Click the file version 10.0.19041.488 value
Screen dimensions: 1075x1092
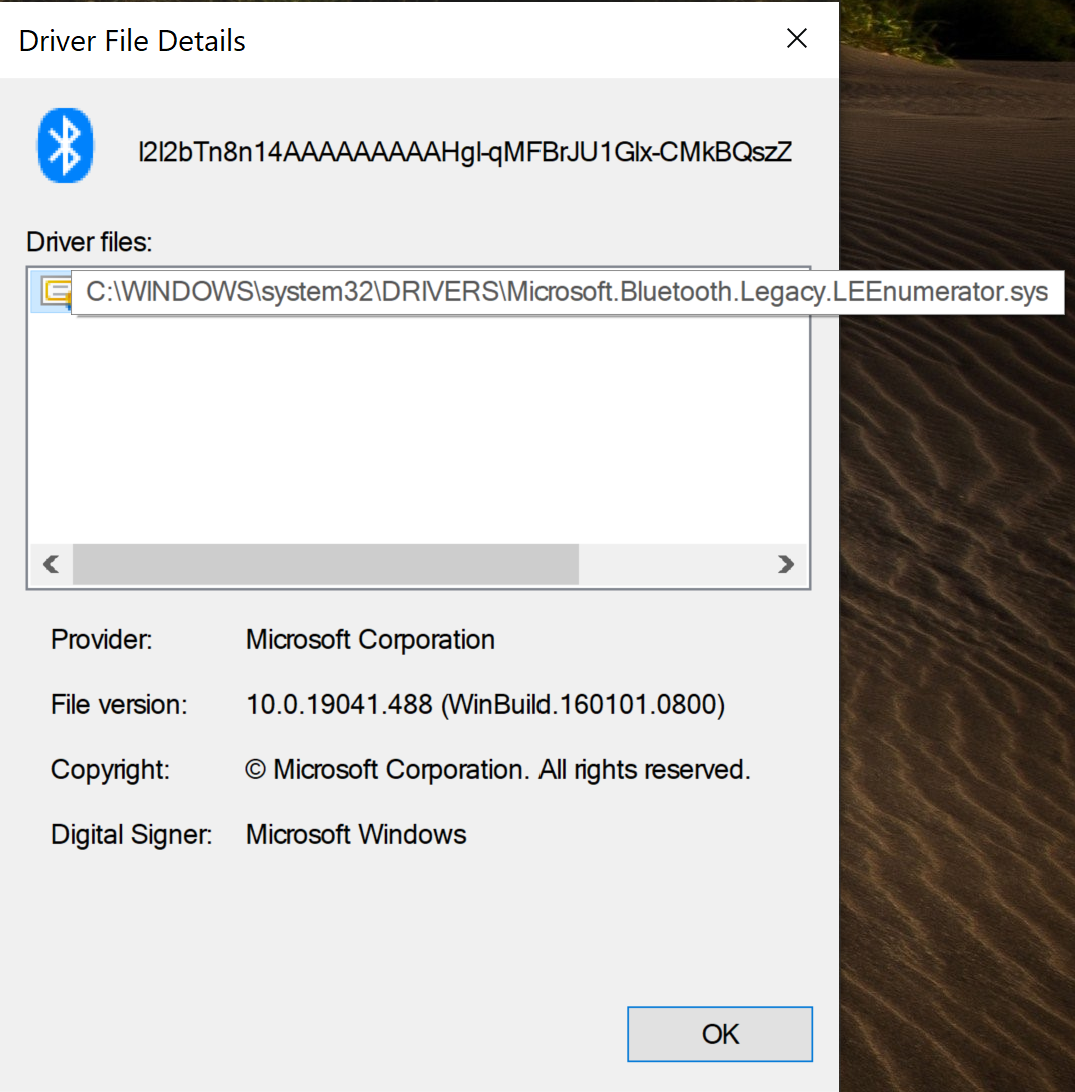pos(485,704)
